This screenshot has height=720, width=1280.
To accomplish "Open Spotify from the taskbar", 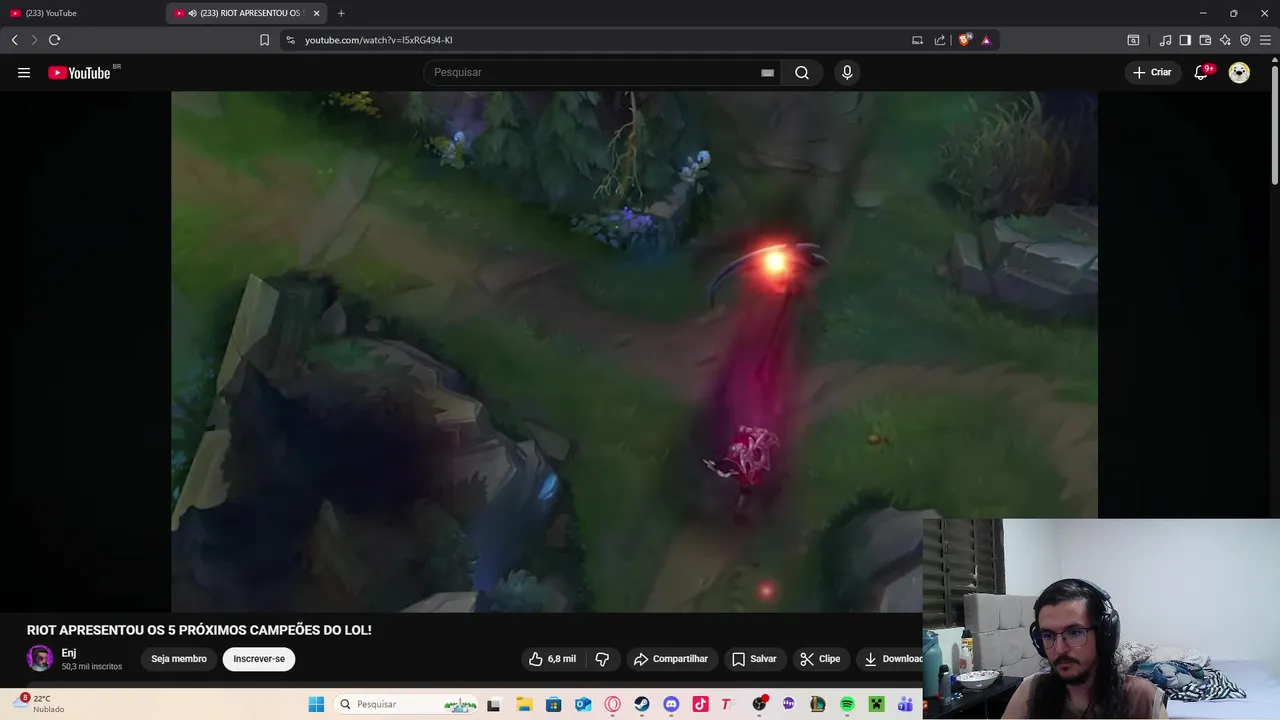I will (847, 704).
